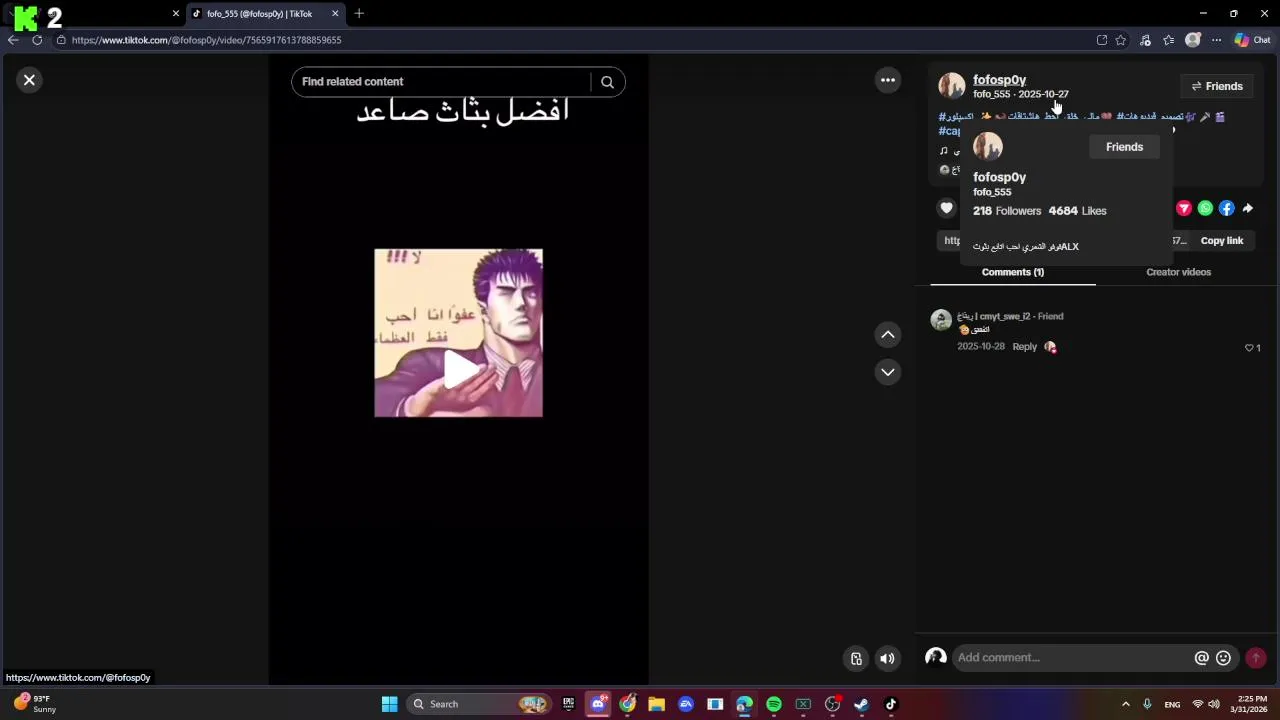This screenshot has width=1280, height=720.
Task: Go to next video with down chevron
Action: point(888,372)
